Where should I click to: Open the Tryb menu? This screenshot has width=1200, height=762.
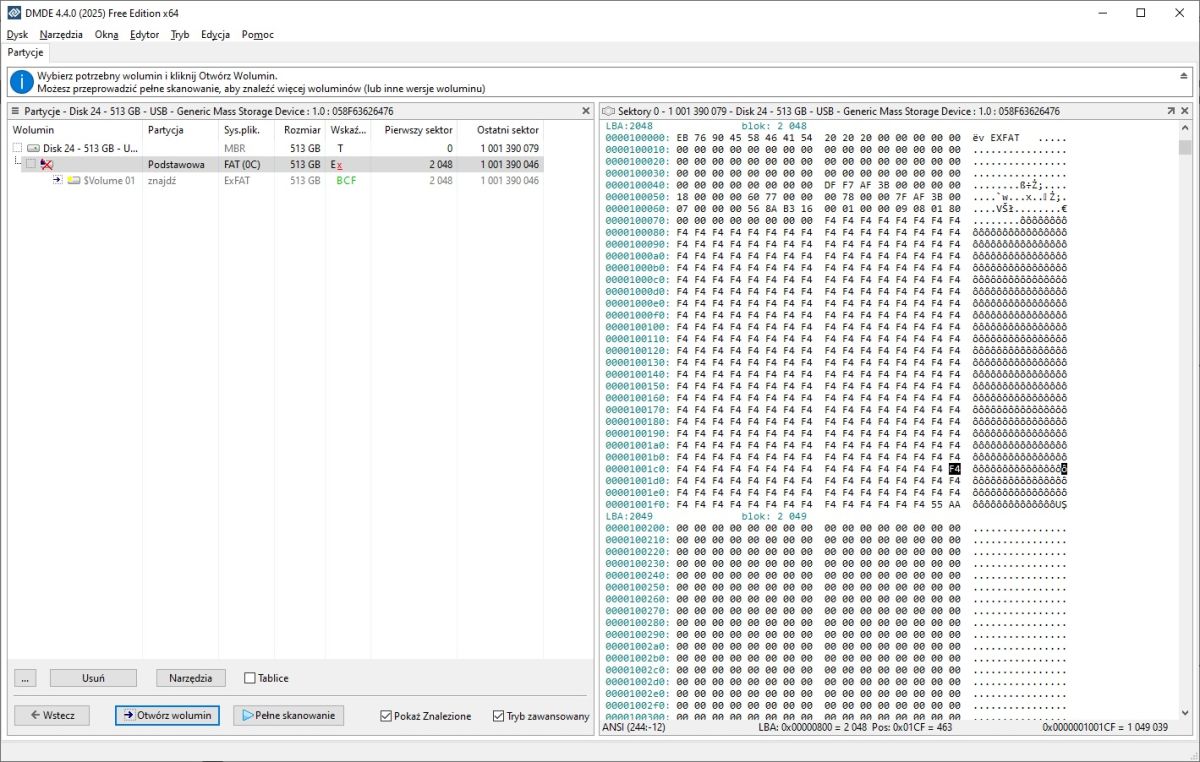point(180,34)
